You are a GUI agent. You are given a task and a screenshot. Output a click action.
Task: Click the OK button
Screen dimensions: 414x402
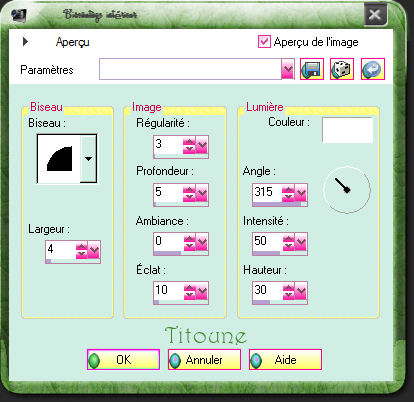(123, 360)
